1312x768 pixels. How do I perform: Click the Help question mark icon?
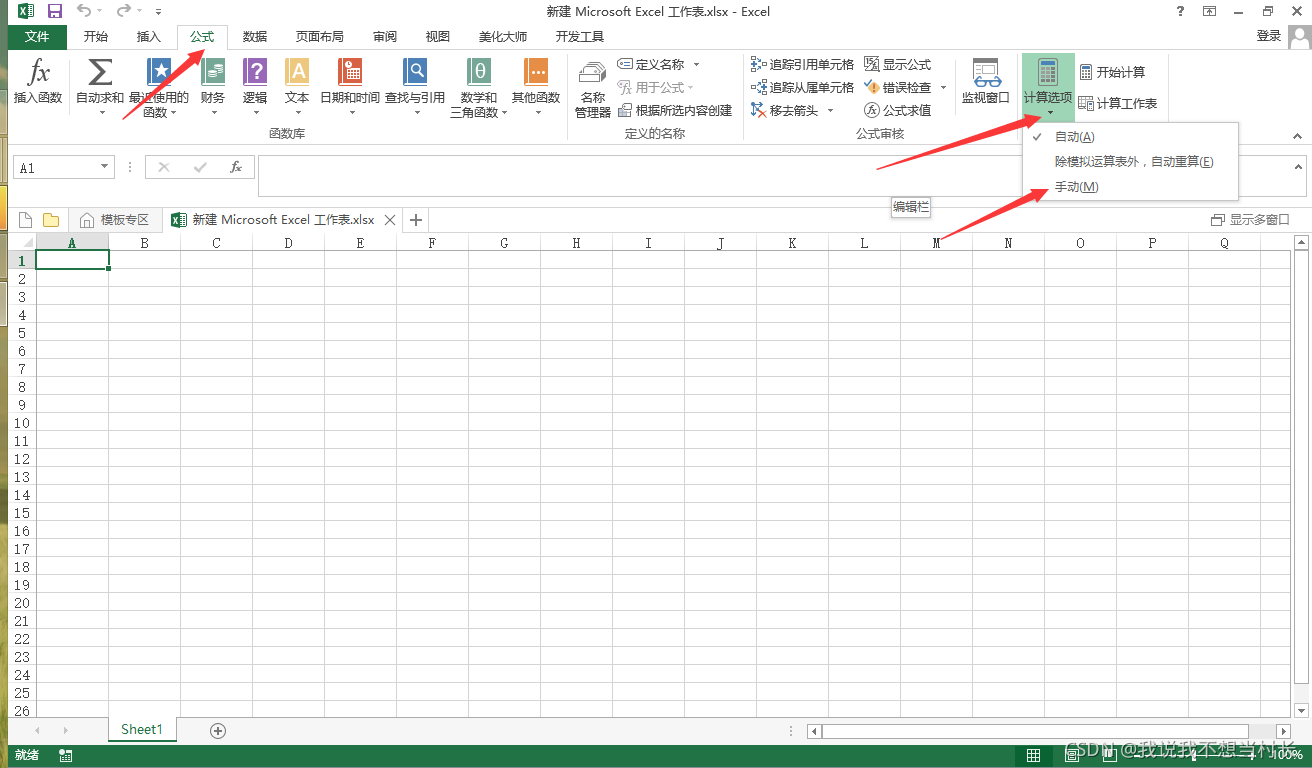(1180, 11)
